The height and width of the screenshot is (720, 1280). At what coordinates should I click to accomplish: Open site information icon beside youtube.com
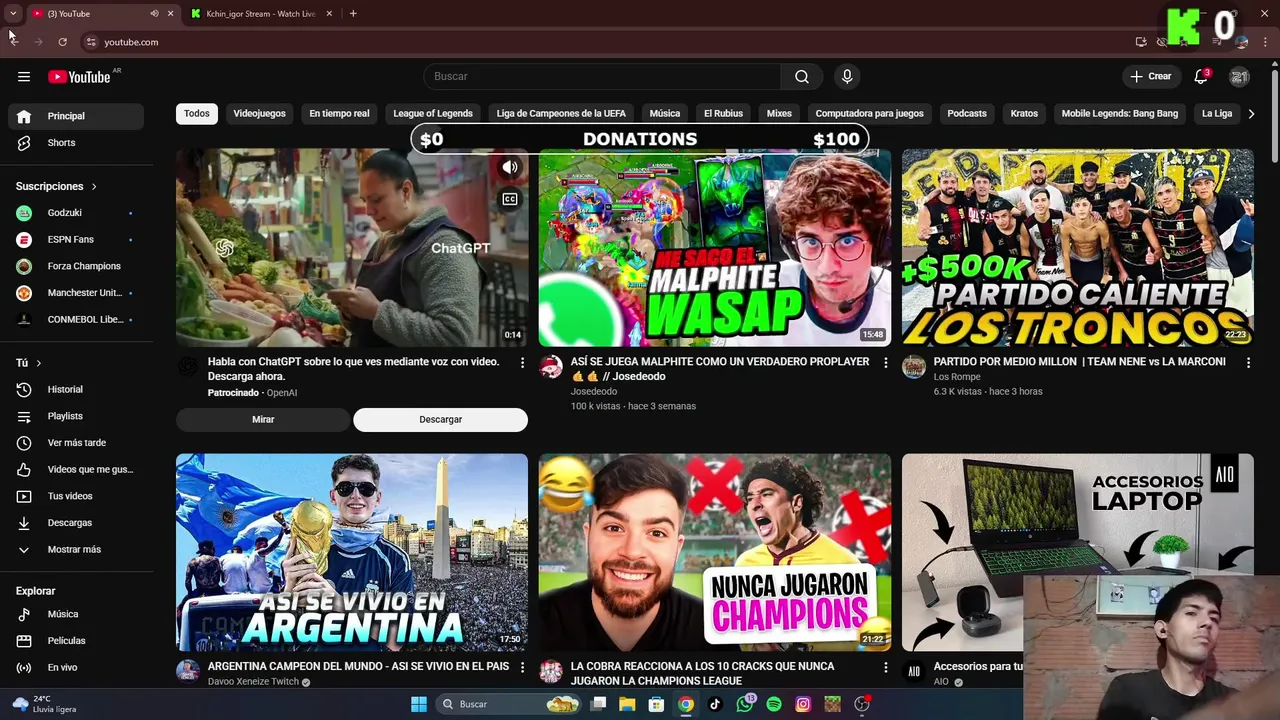(x=91, y=42)
